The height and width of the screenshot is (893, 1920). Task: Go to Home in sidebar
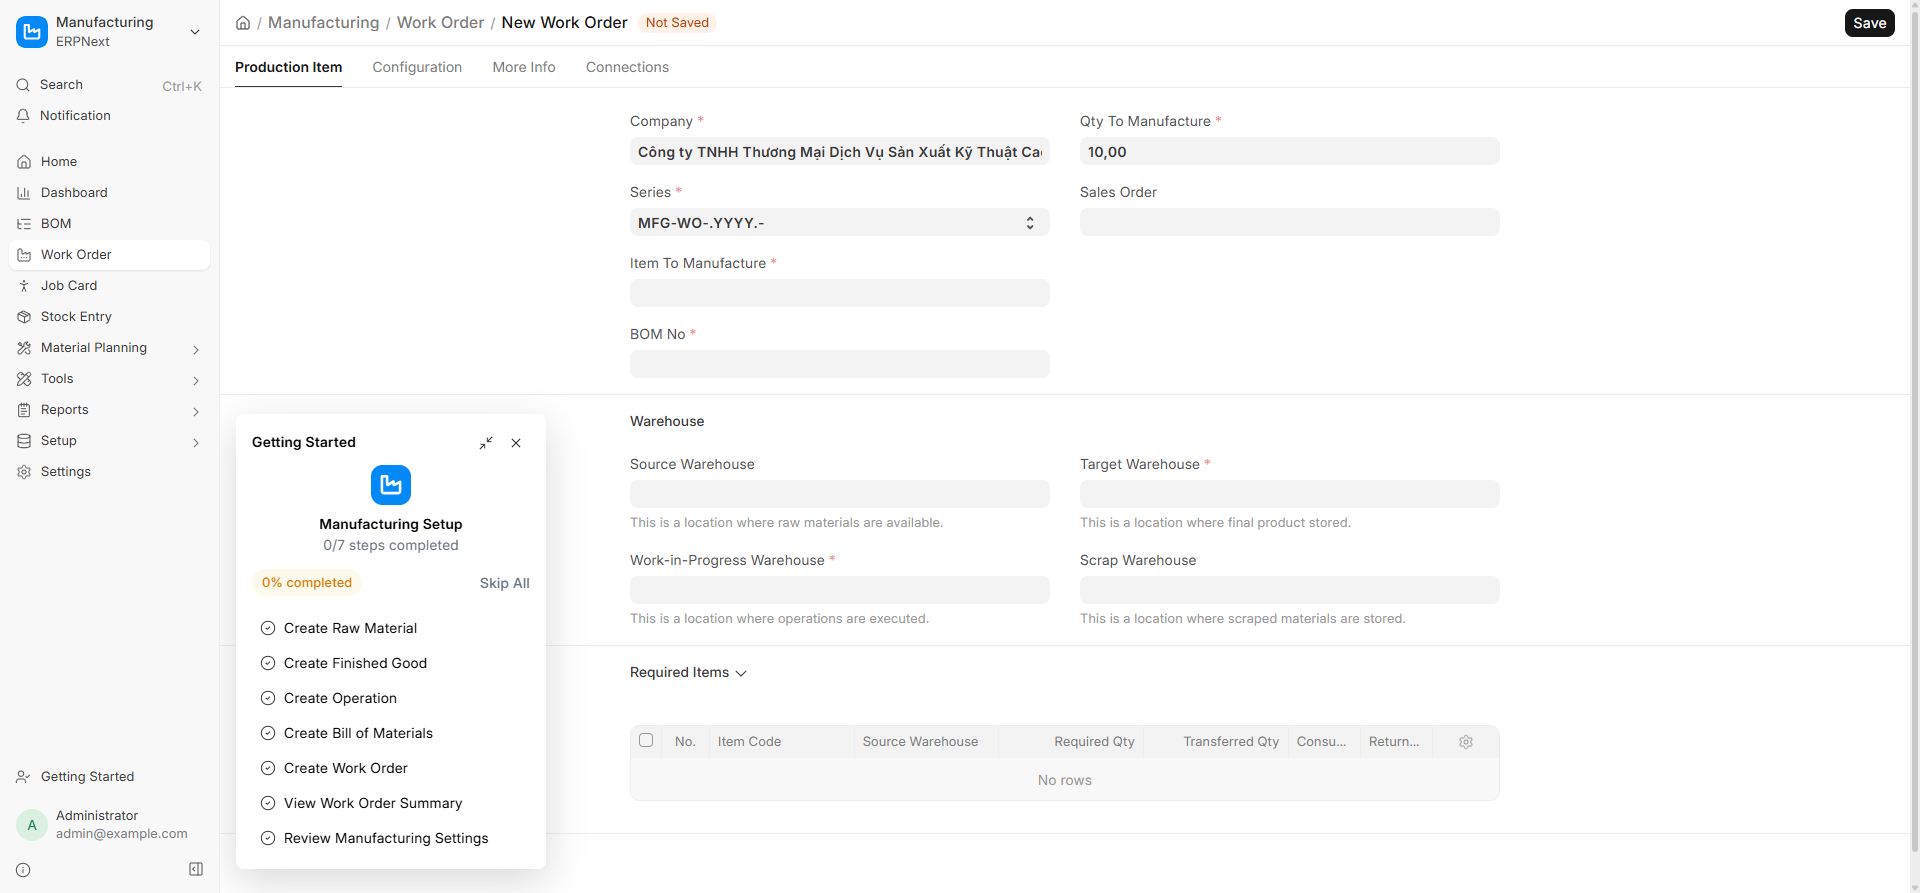[109, 162]
